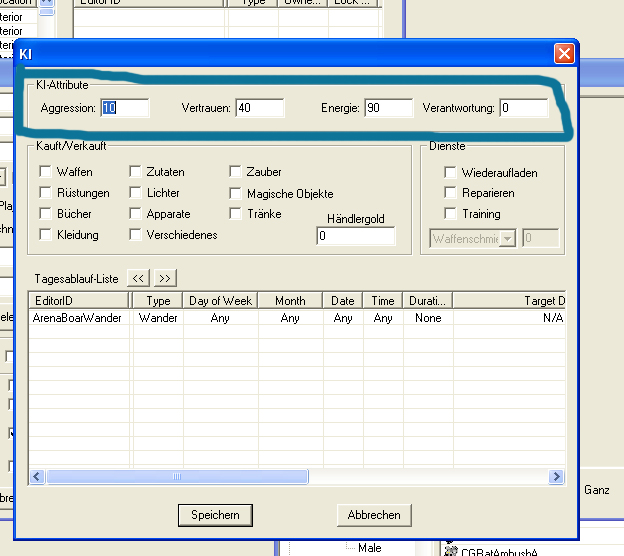Screen dimensions: 624x556
Task: Click the Aggression input field
Action: pos(124,108)
